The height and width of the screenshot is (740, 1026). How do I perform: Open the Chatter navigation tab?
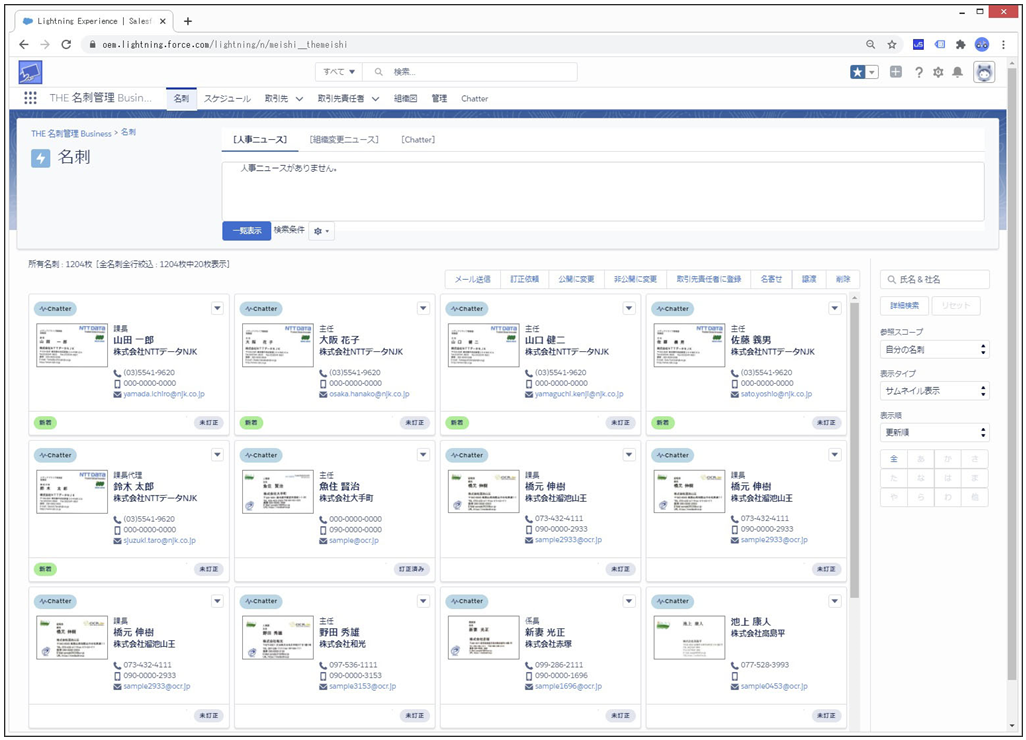(x=474, y=99)
